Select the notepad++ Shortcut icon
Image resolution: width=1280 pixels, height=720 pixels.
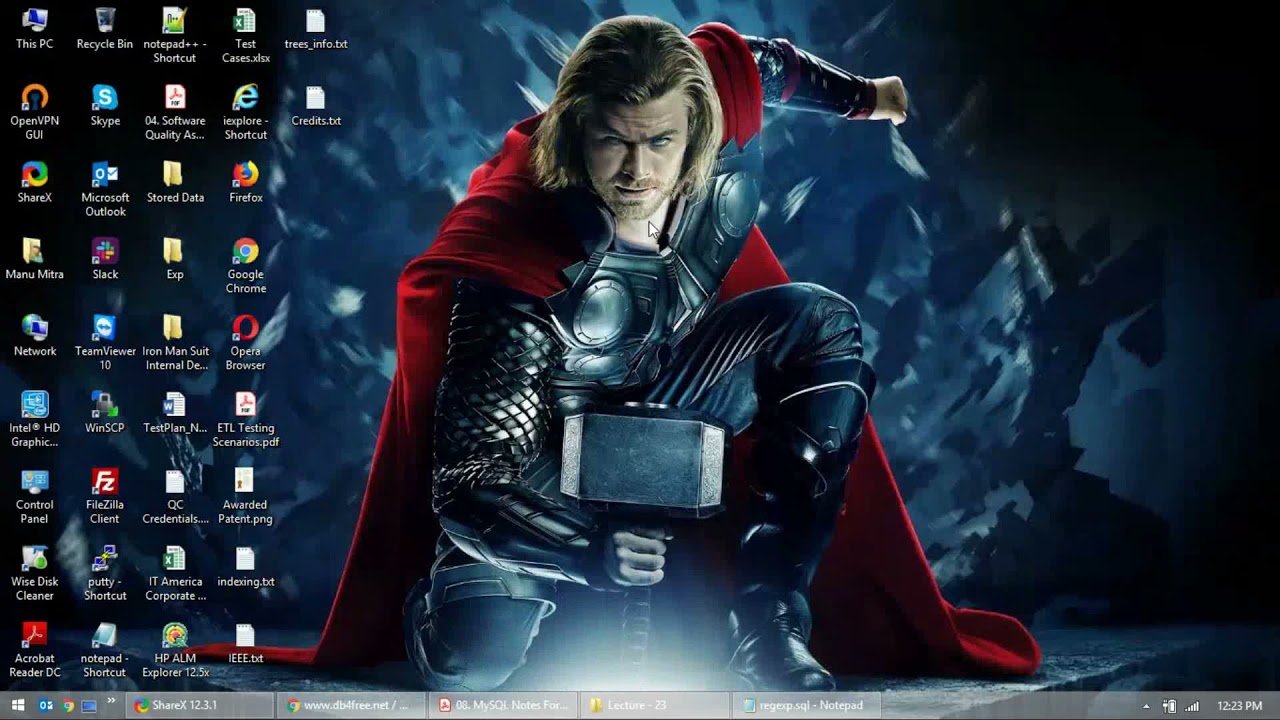(175, 35)
